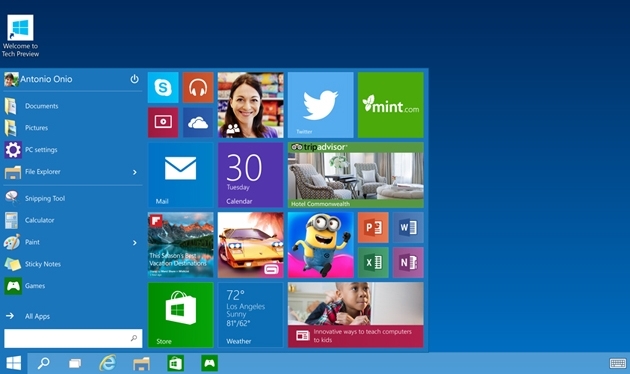Launch Snipping Tool
Viewport: 630px width, 374px height.
click(72, 198)
